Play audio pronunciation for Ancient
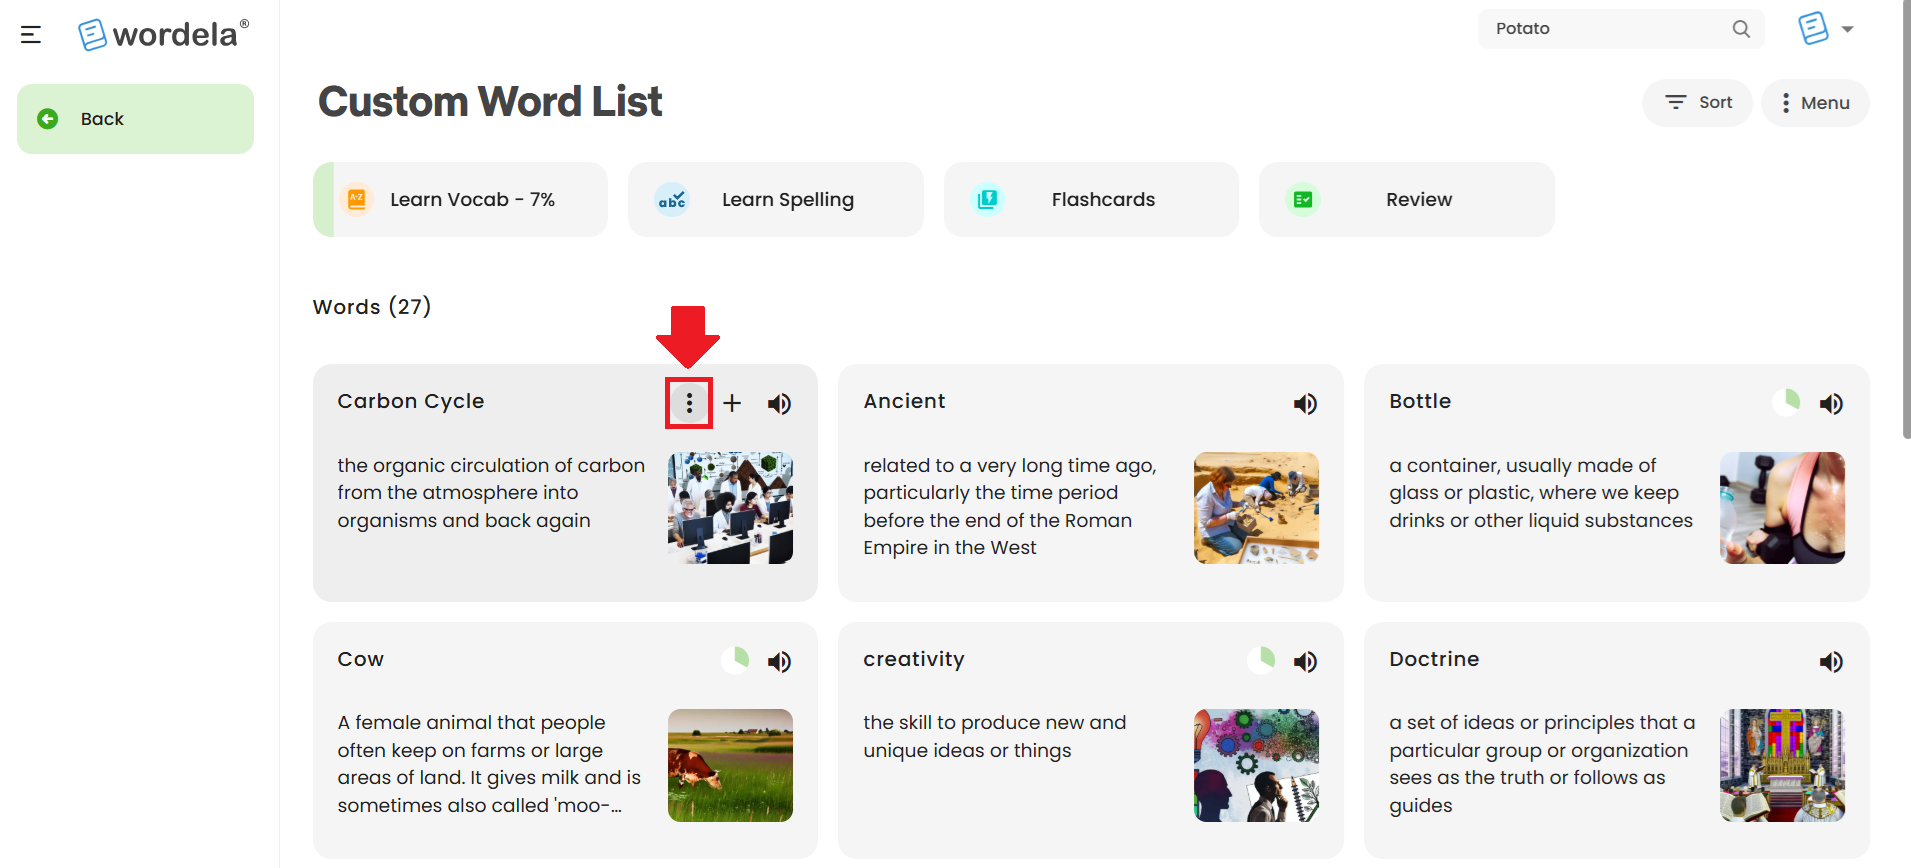 [x=1305, y=403]
